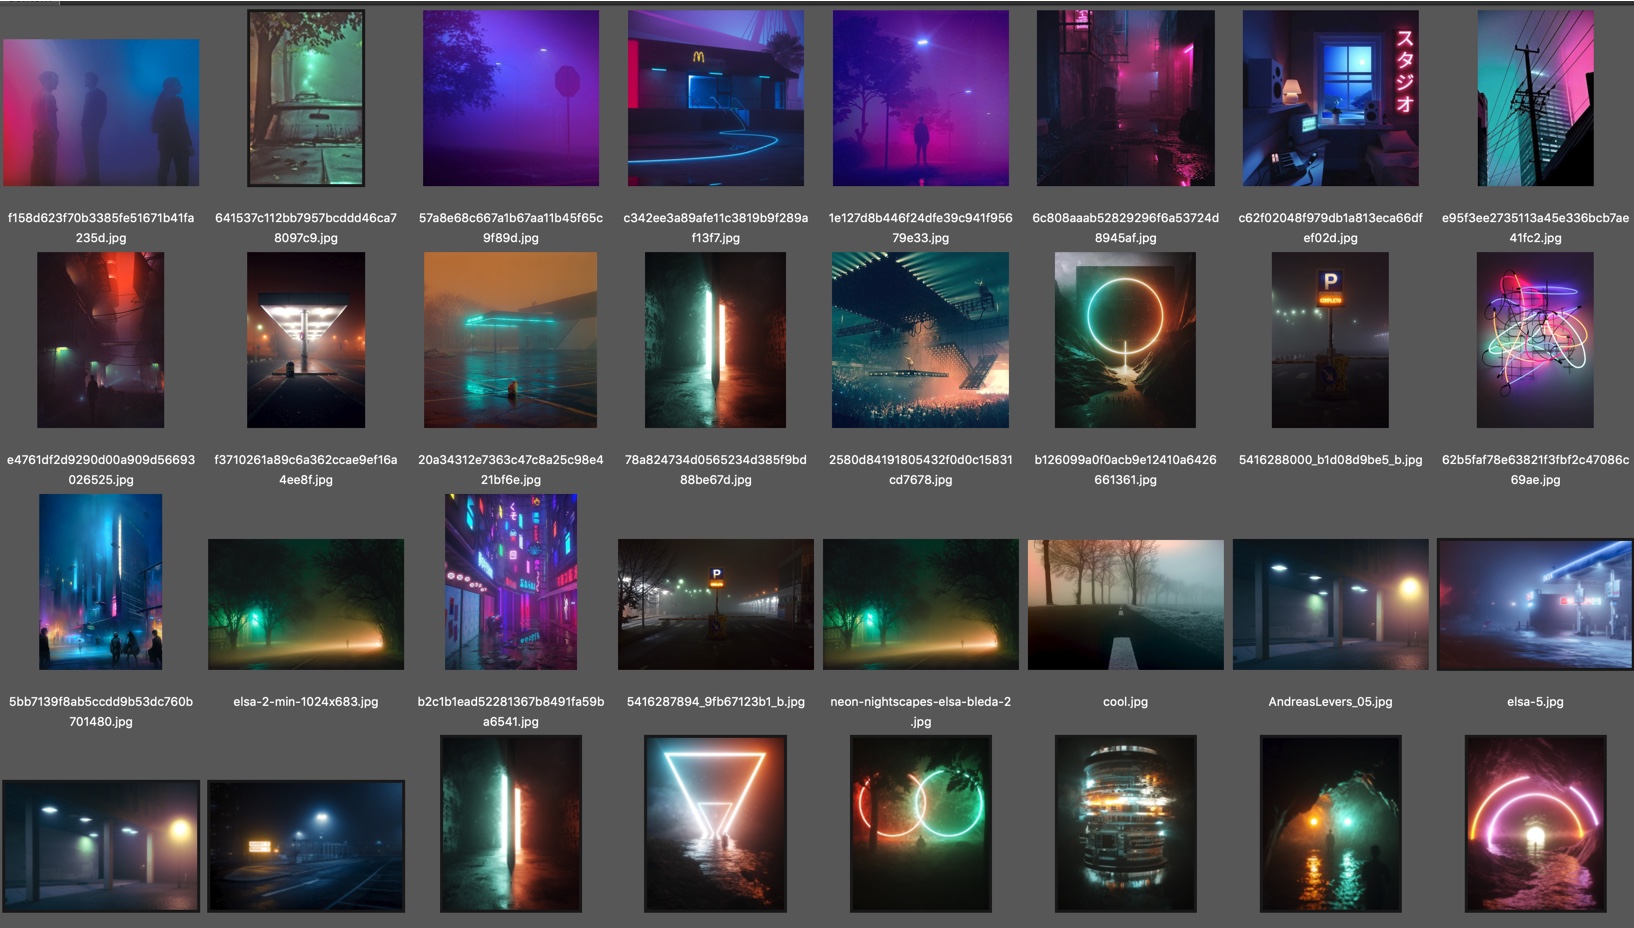
Task: Pick the two interlocking neon rings image
Action: click(920, 823)
